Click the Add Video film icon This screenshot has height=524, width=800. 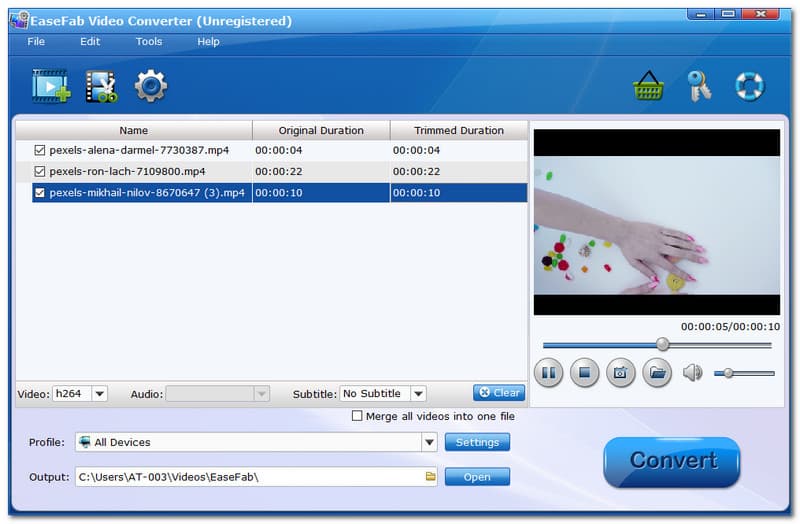pyautogui.click(x=50, y=87)
